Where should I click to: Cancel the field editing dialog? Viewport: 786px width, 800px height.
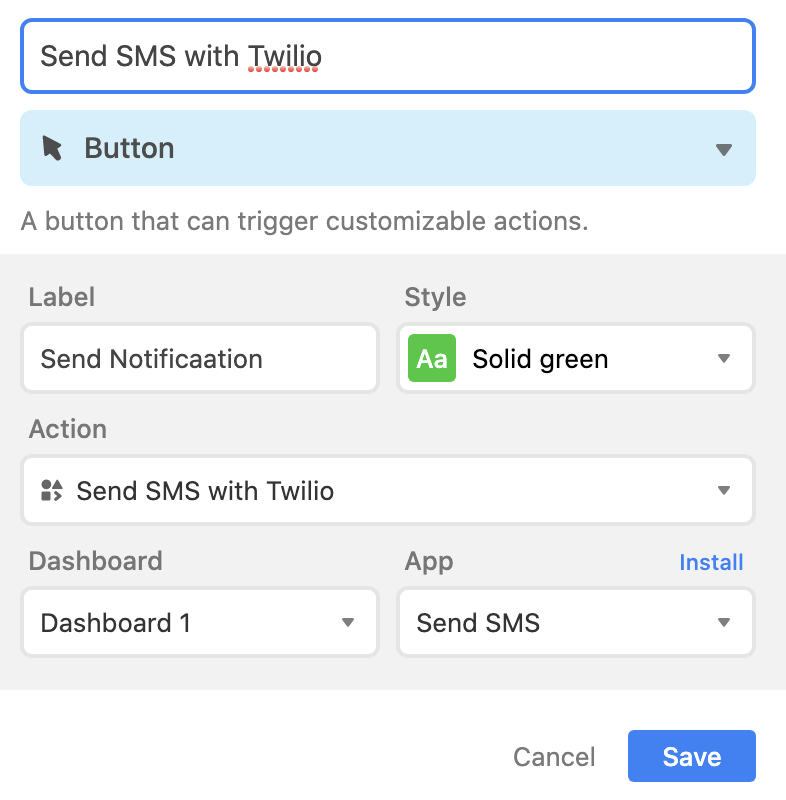(x=554, y=757)
